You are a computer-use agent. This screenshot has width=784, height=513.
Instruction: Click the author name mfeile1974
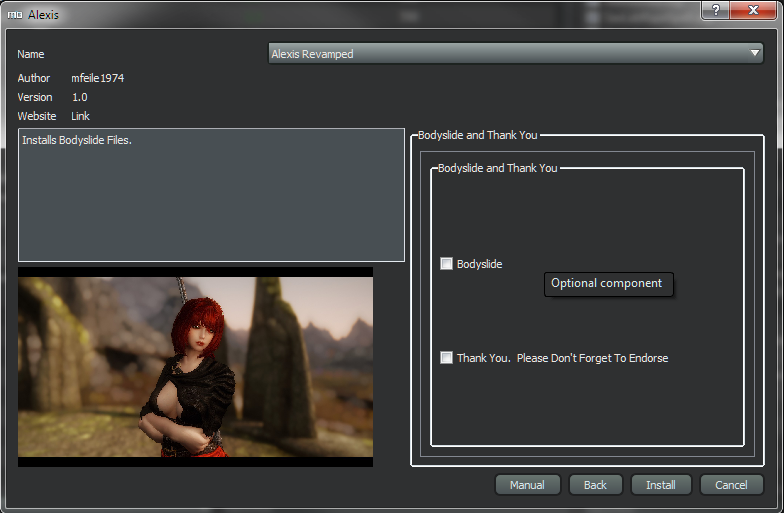pyautogui.click(x=98, y=78)
